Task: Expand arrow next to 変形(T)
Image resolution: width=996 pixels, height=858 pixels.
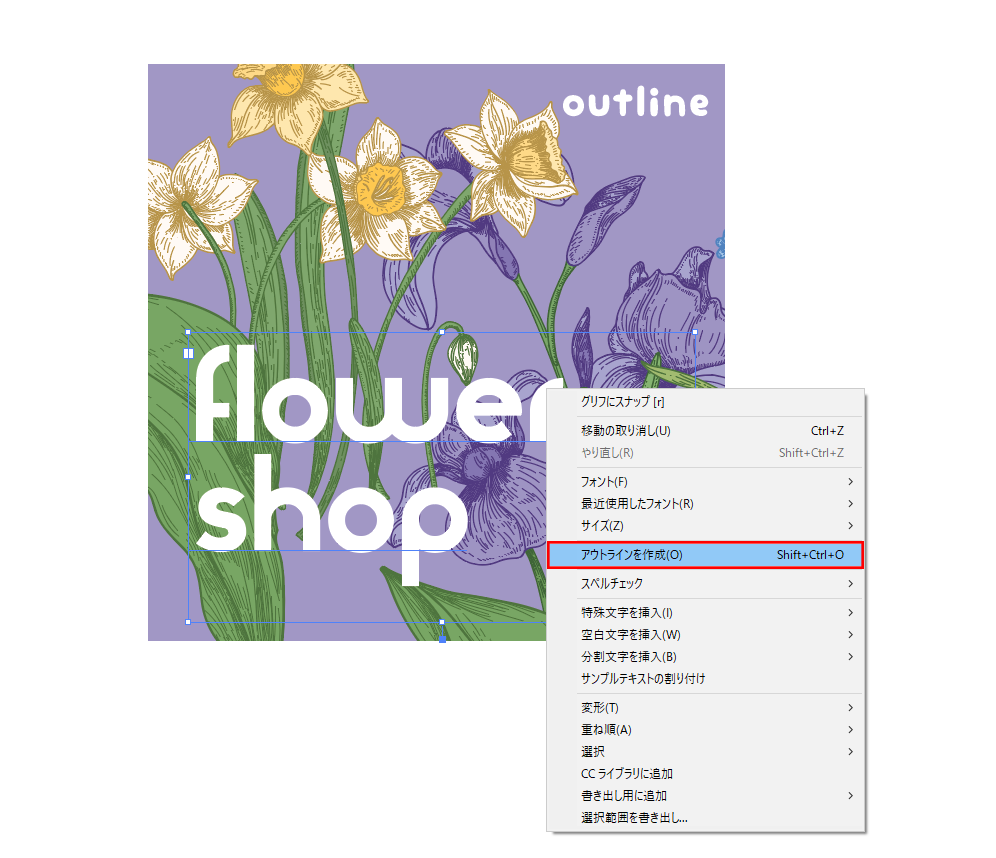Action: point(851,707)
